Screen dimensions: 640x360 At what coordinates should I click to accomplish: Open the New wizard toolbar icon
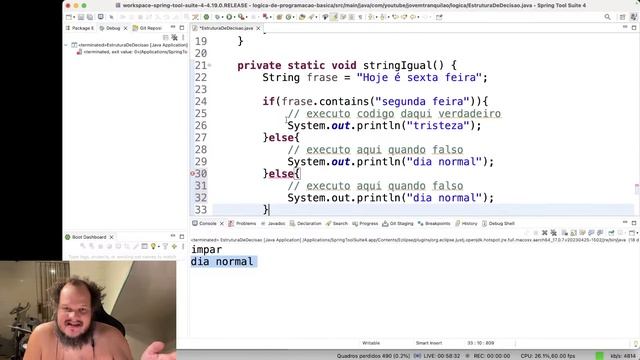coord(69,17)
